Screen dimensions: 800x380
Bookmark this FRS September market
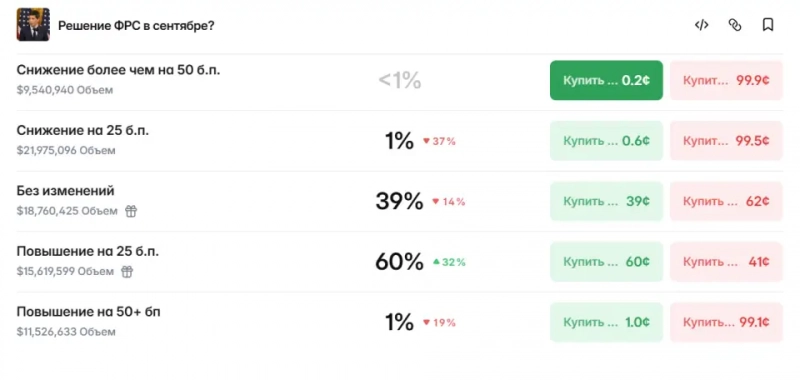tap(768, 25)
